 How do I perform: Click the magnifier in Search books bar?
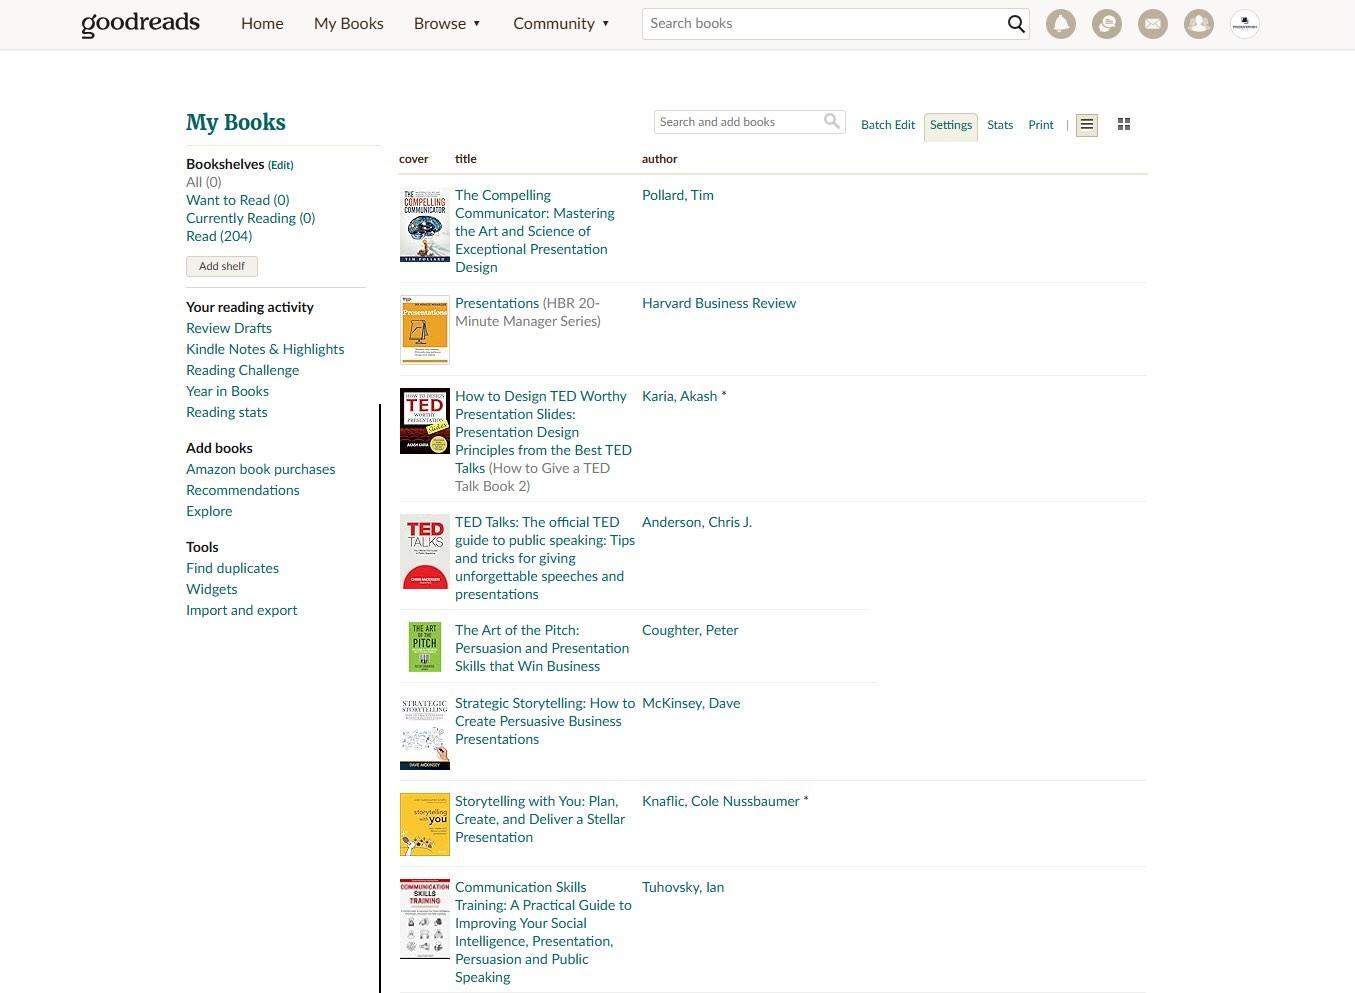coord(1016,24)
